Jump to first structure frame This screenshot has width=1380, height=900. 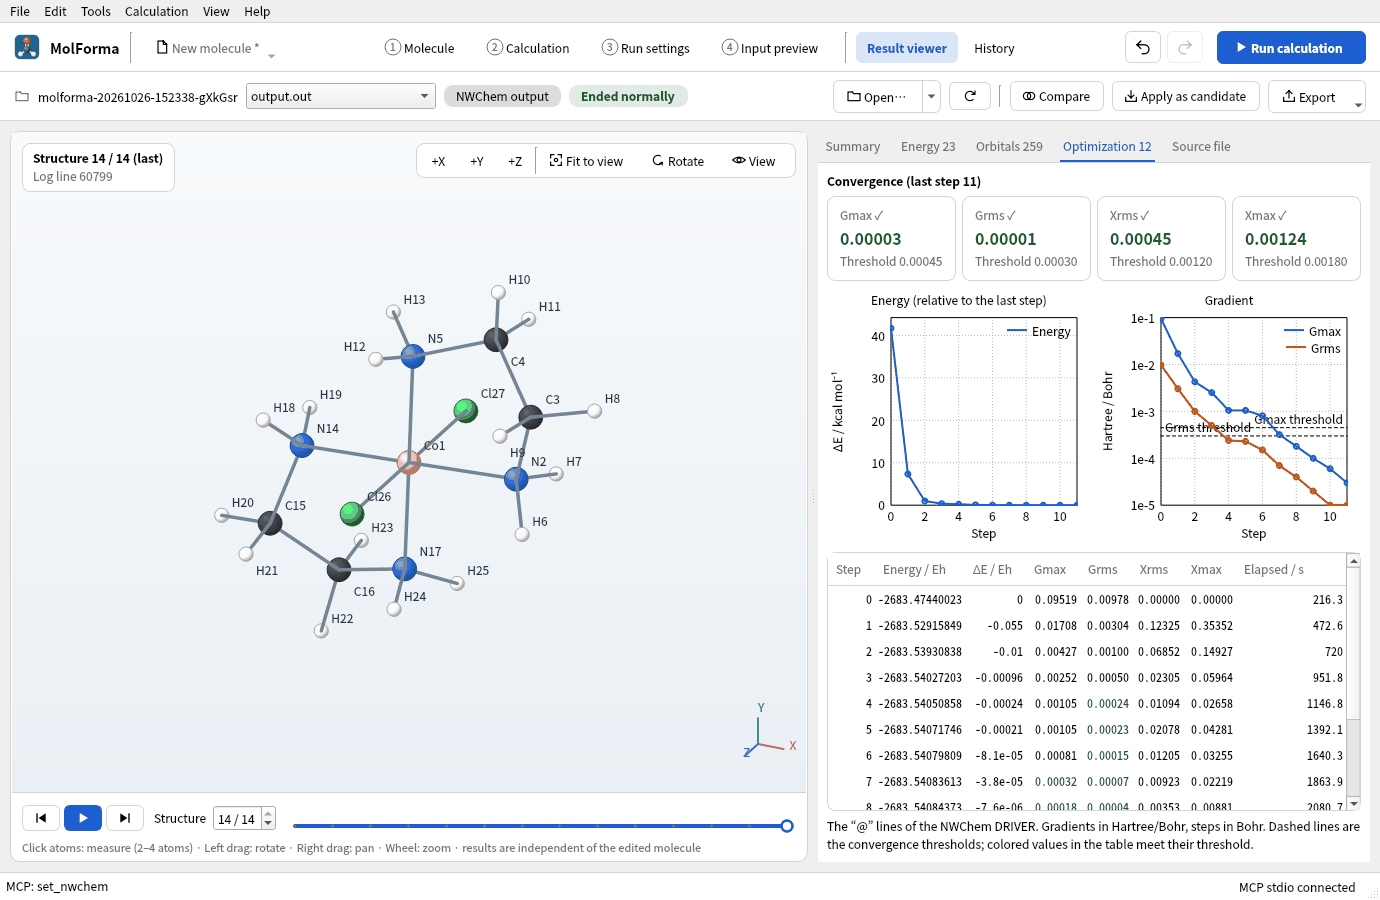pos(41,818)
